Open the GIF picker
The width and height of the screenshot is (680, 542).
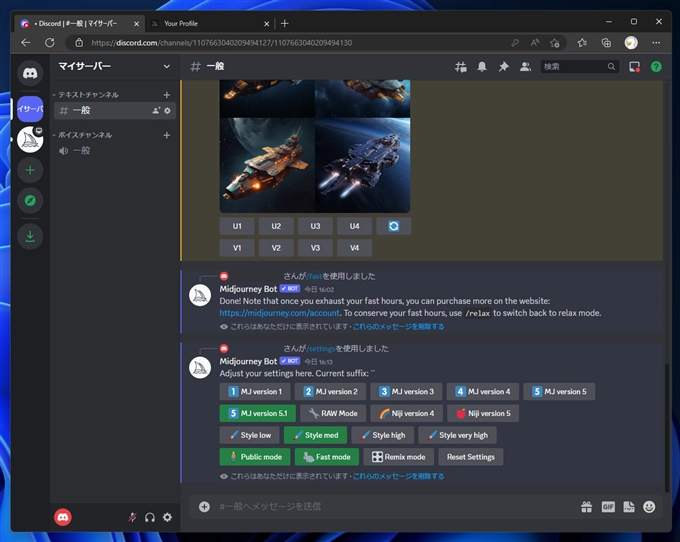point(608,506)
